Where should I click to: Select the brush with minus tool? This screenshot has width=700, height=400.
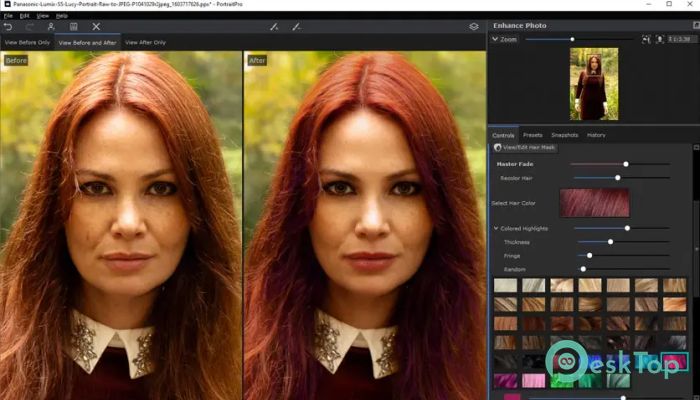click(x=297, y=27)
